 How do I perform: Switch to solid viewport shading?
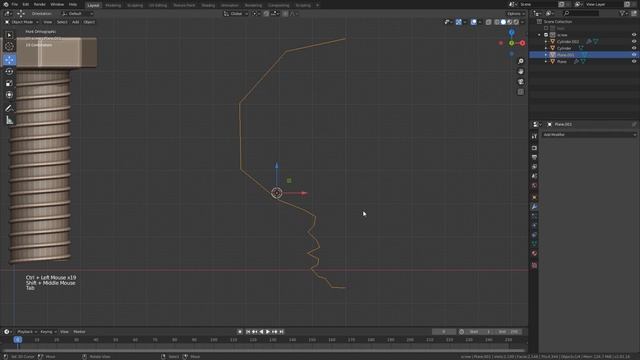503,22
